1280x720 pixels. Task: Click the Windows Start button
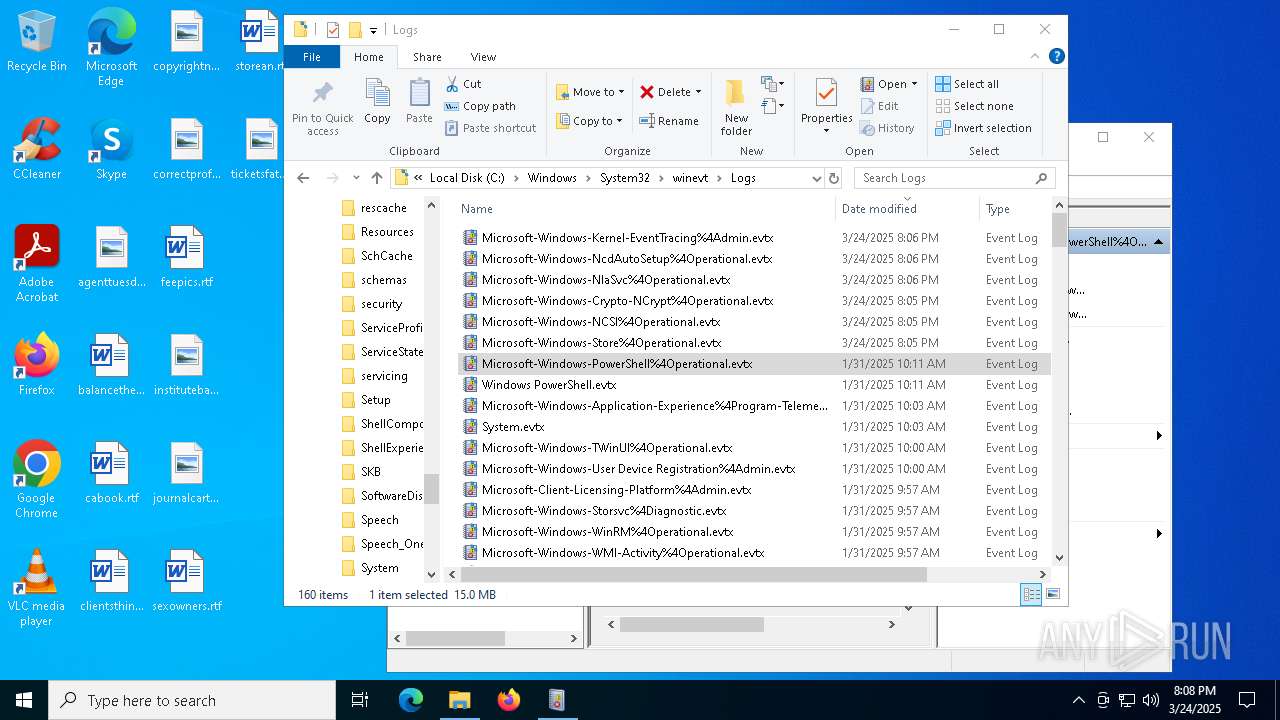[24, 700]
